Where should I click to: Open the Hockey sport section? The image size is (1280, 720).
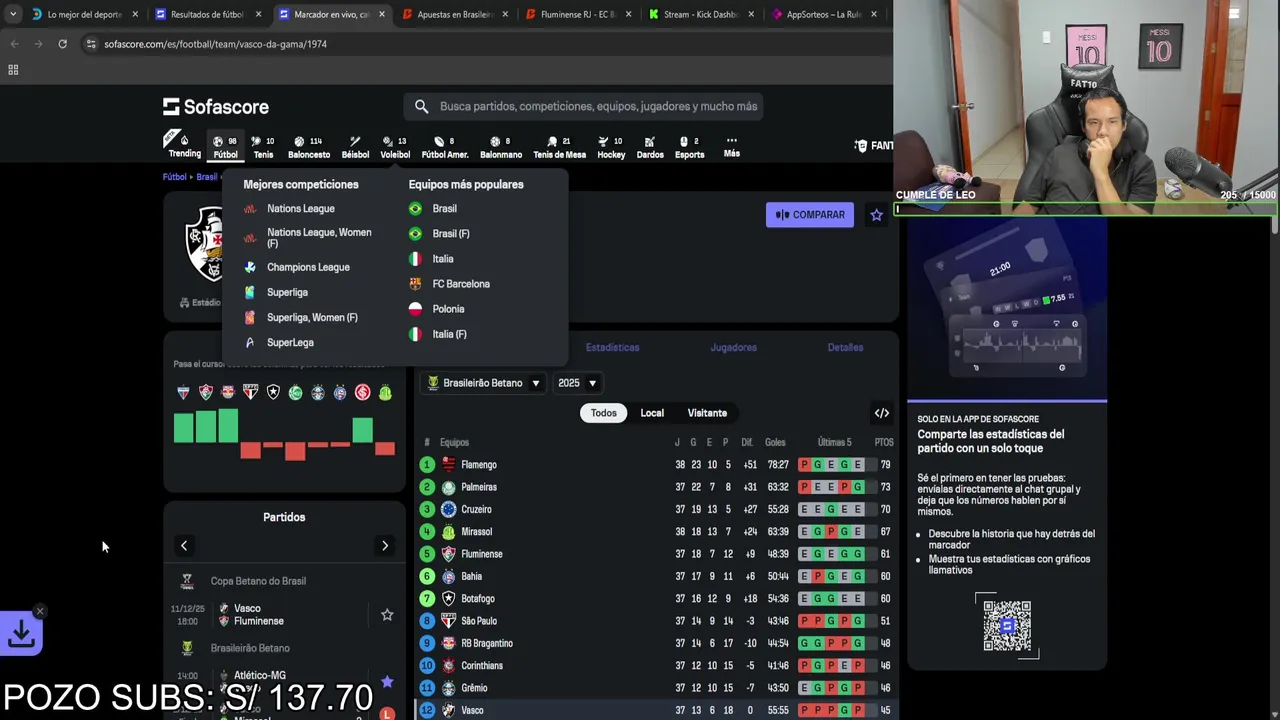tap(611, 146)
